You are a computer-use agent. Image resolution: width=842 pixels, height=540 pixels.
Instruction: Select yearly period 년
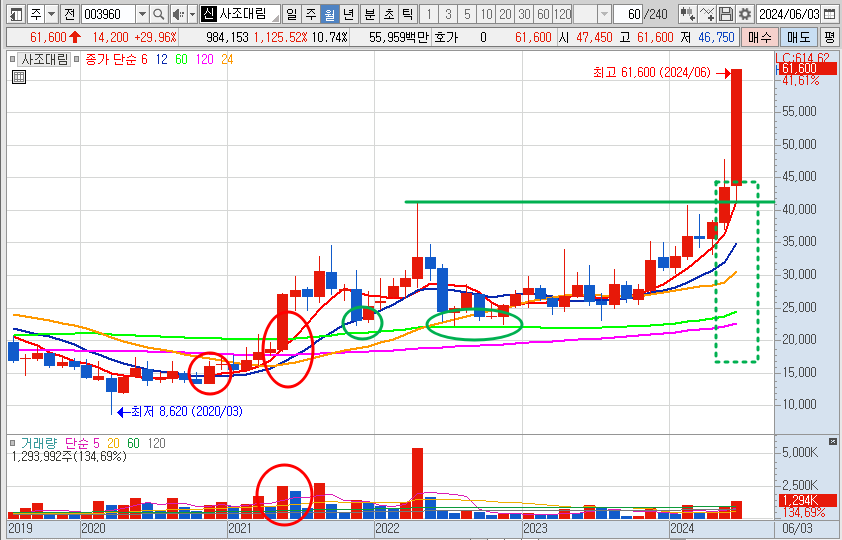tap(349, 14)
